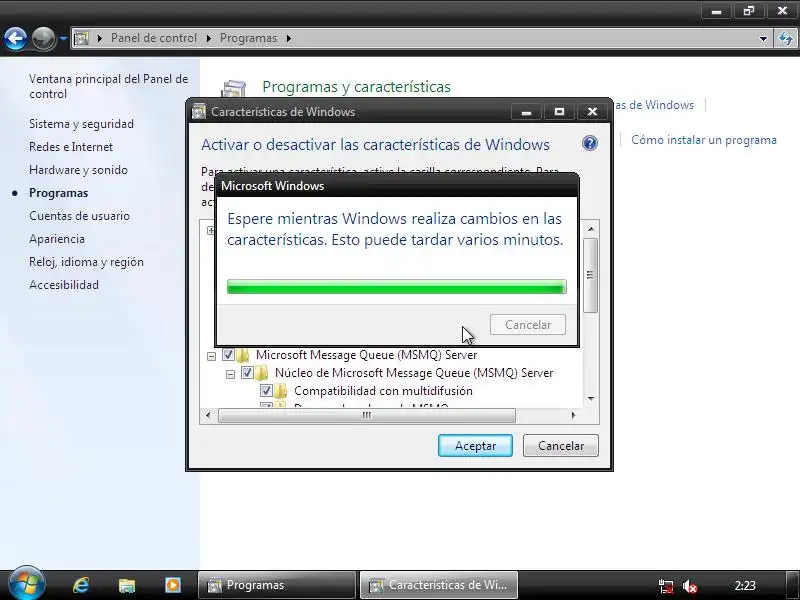Switch to Programas taskbar window

(x=277, y=585)
